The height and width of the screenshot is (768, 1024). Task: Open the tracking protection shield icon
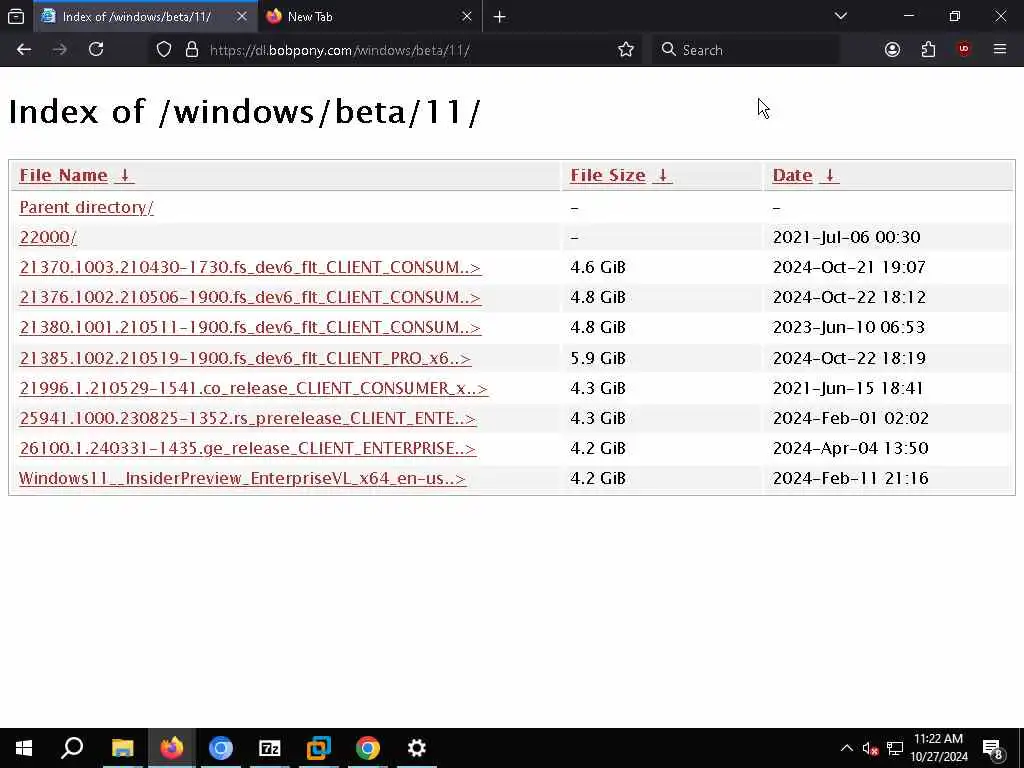tap(164, 50)
